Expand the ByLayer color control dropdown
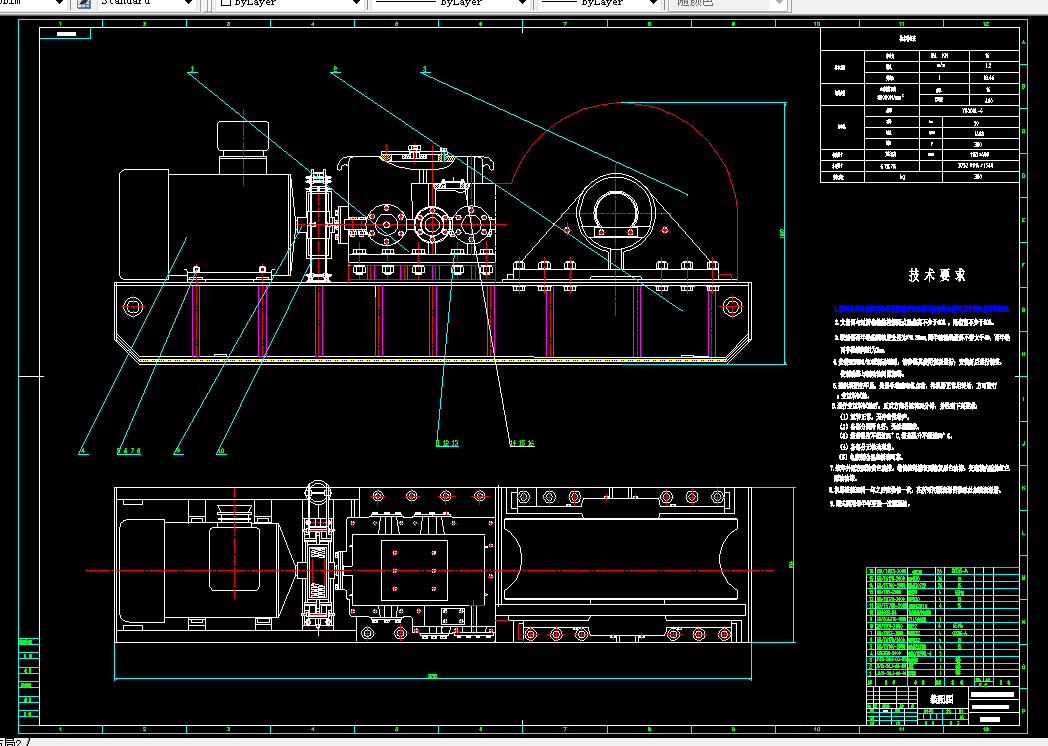The image size is (1048, 746). pos(356,3)
